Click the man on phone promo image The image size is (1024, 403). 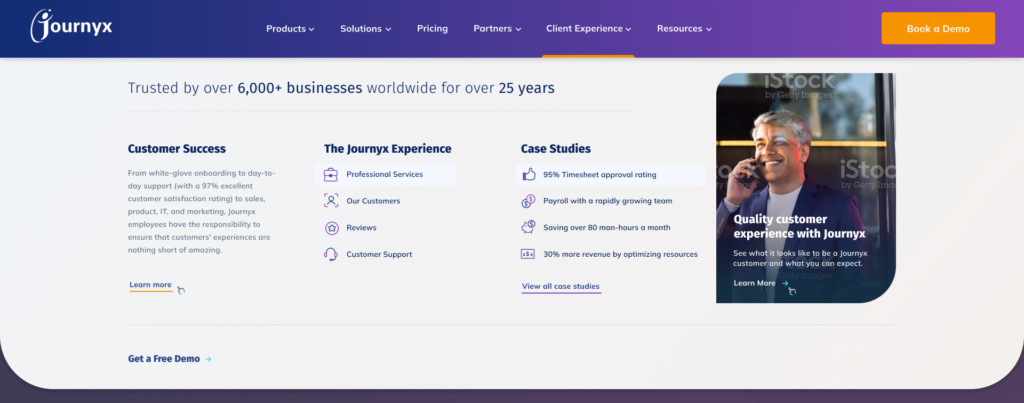click(x=805, y=150)
